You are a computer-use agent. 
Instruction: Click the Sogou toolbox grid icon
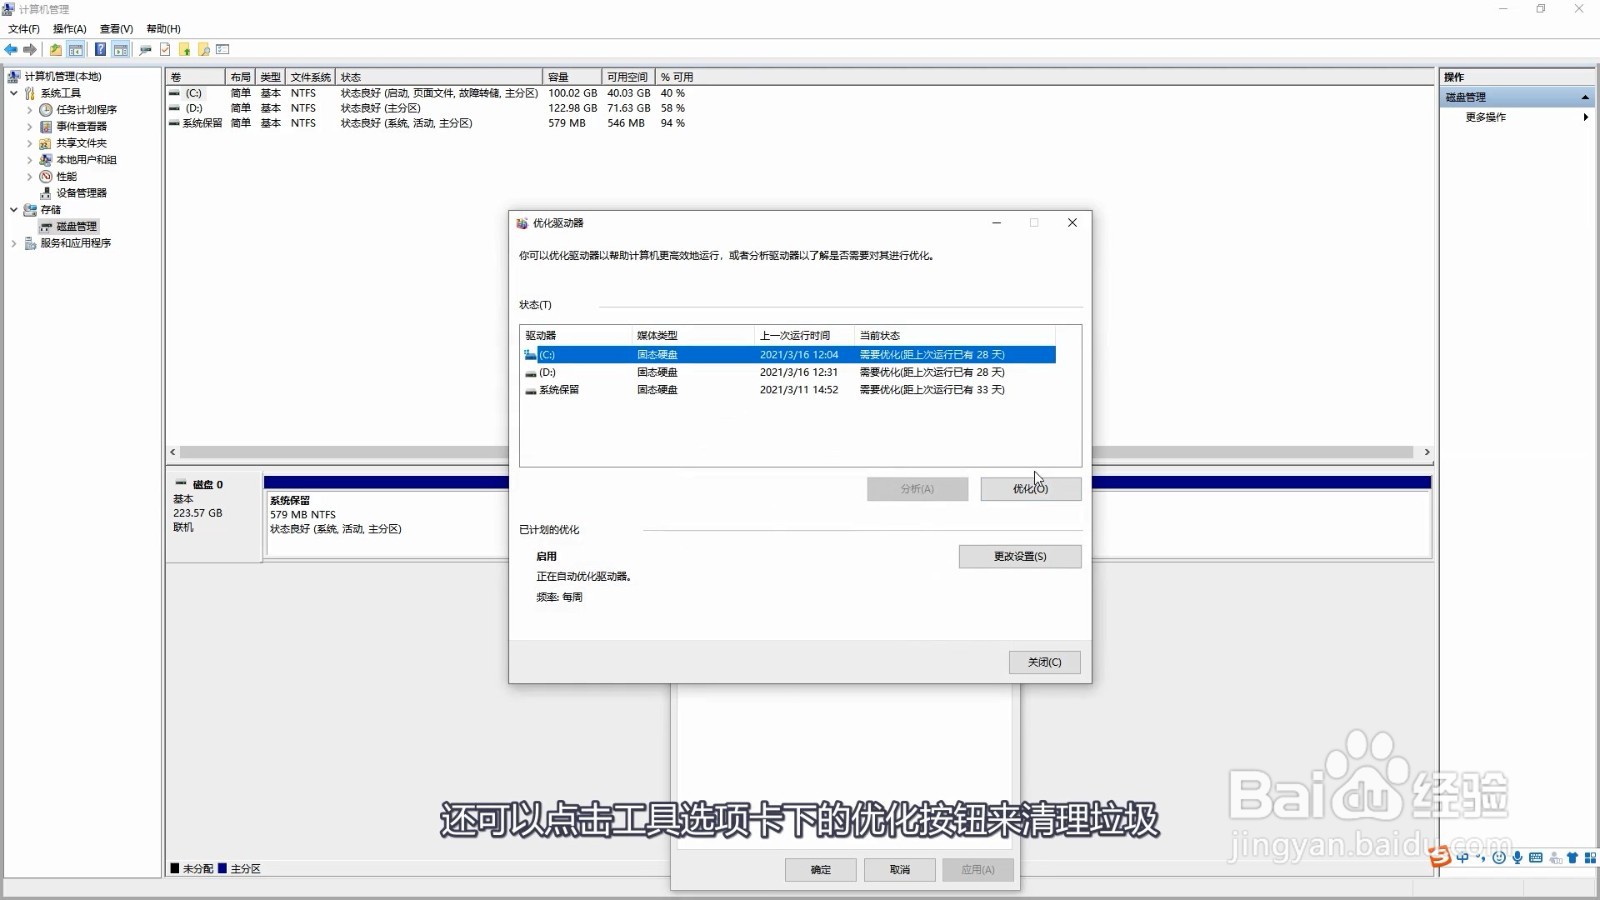coord(1590,857)
